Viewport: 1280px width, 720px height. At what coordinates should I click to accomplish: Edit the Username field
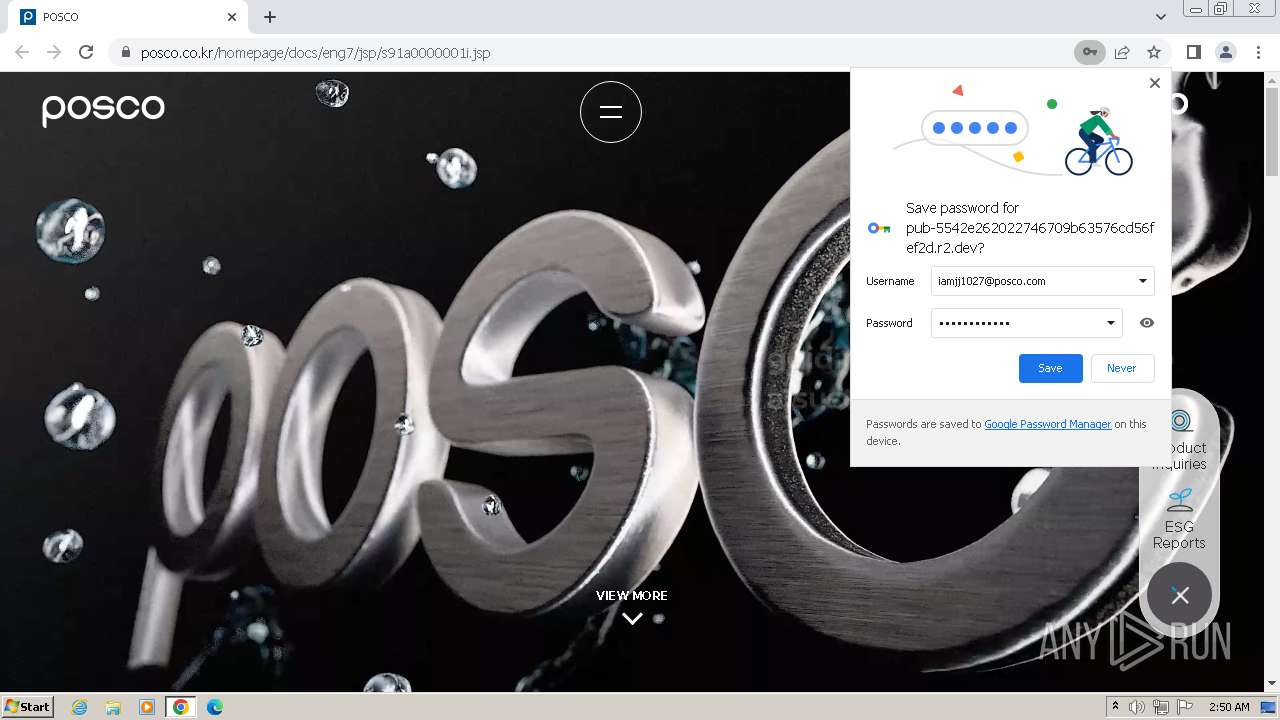coord(1042,281)
